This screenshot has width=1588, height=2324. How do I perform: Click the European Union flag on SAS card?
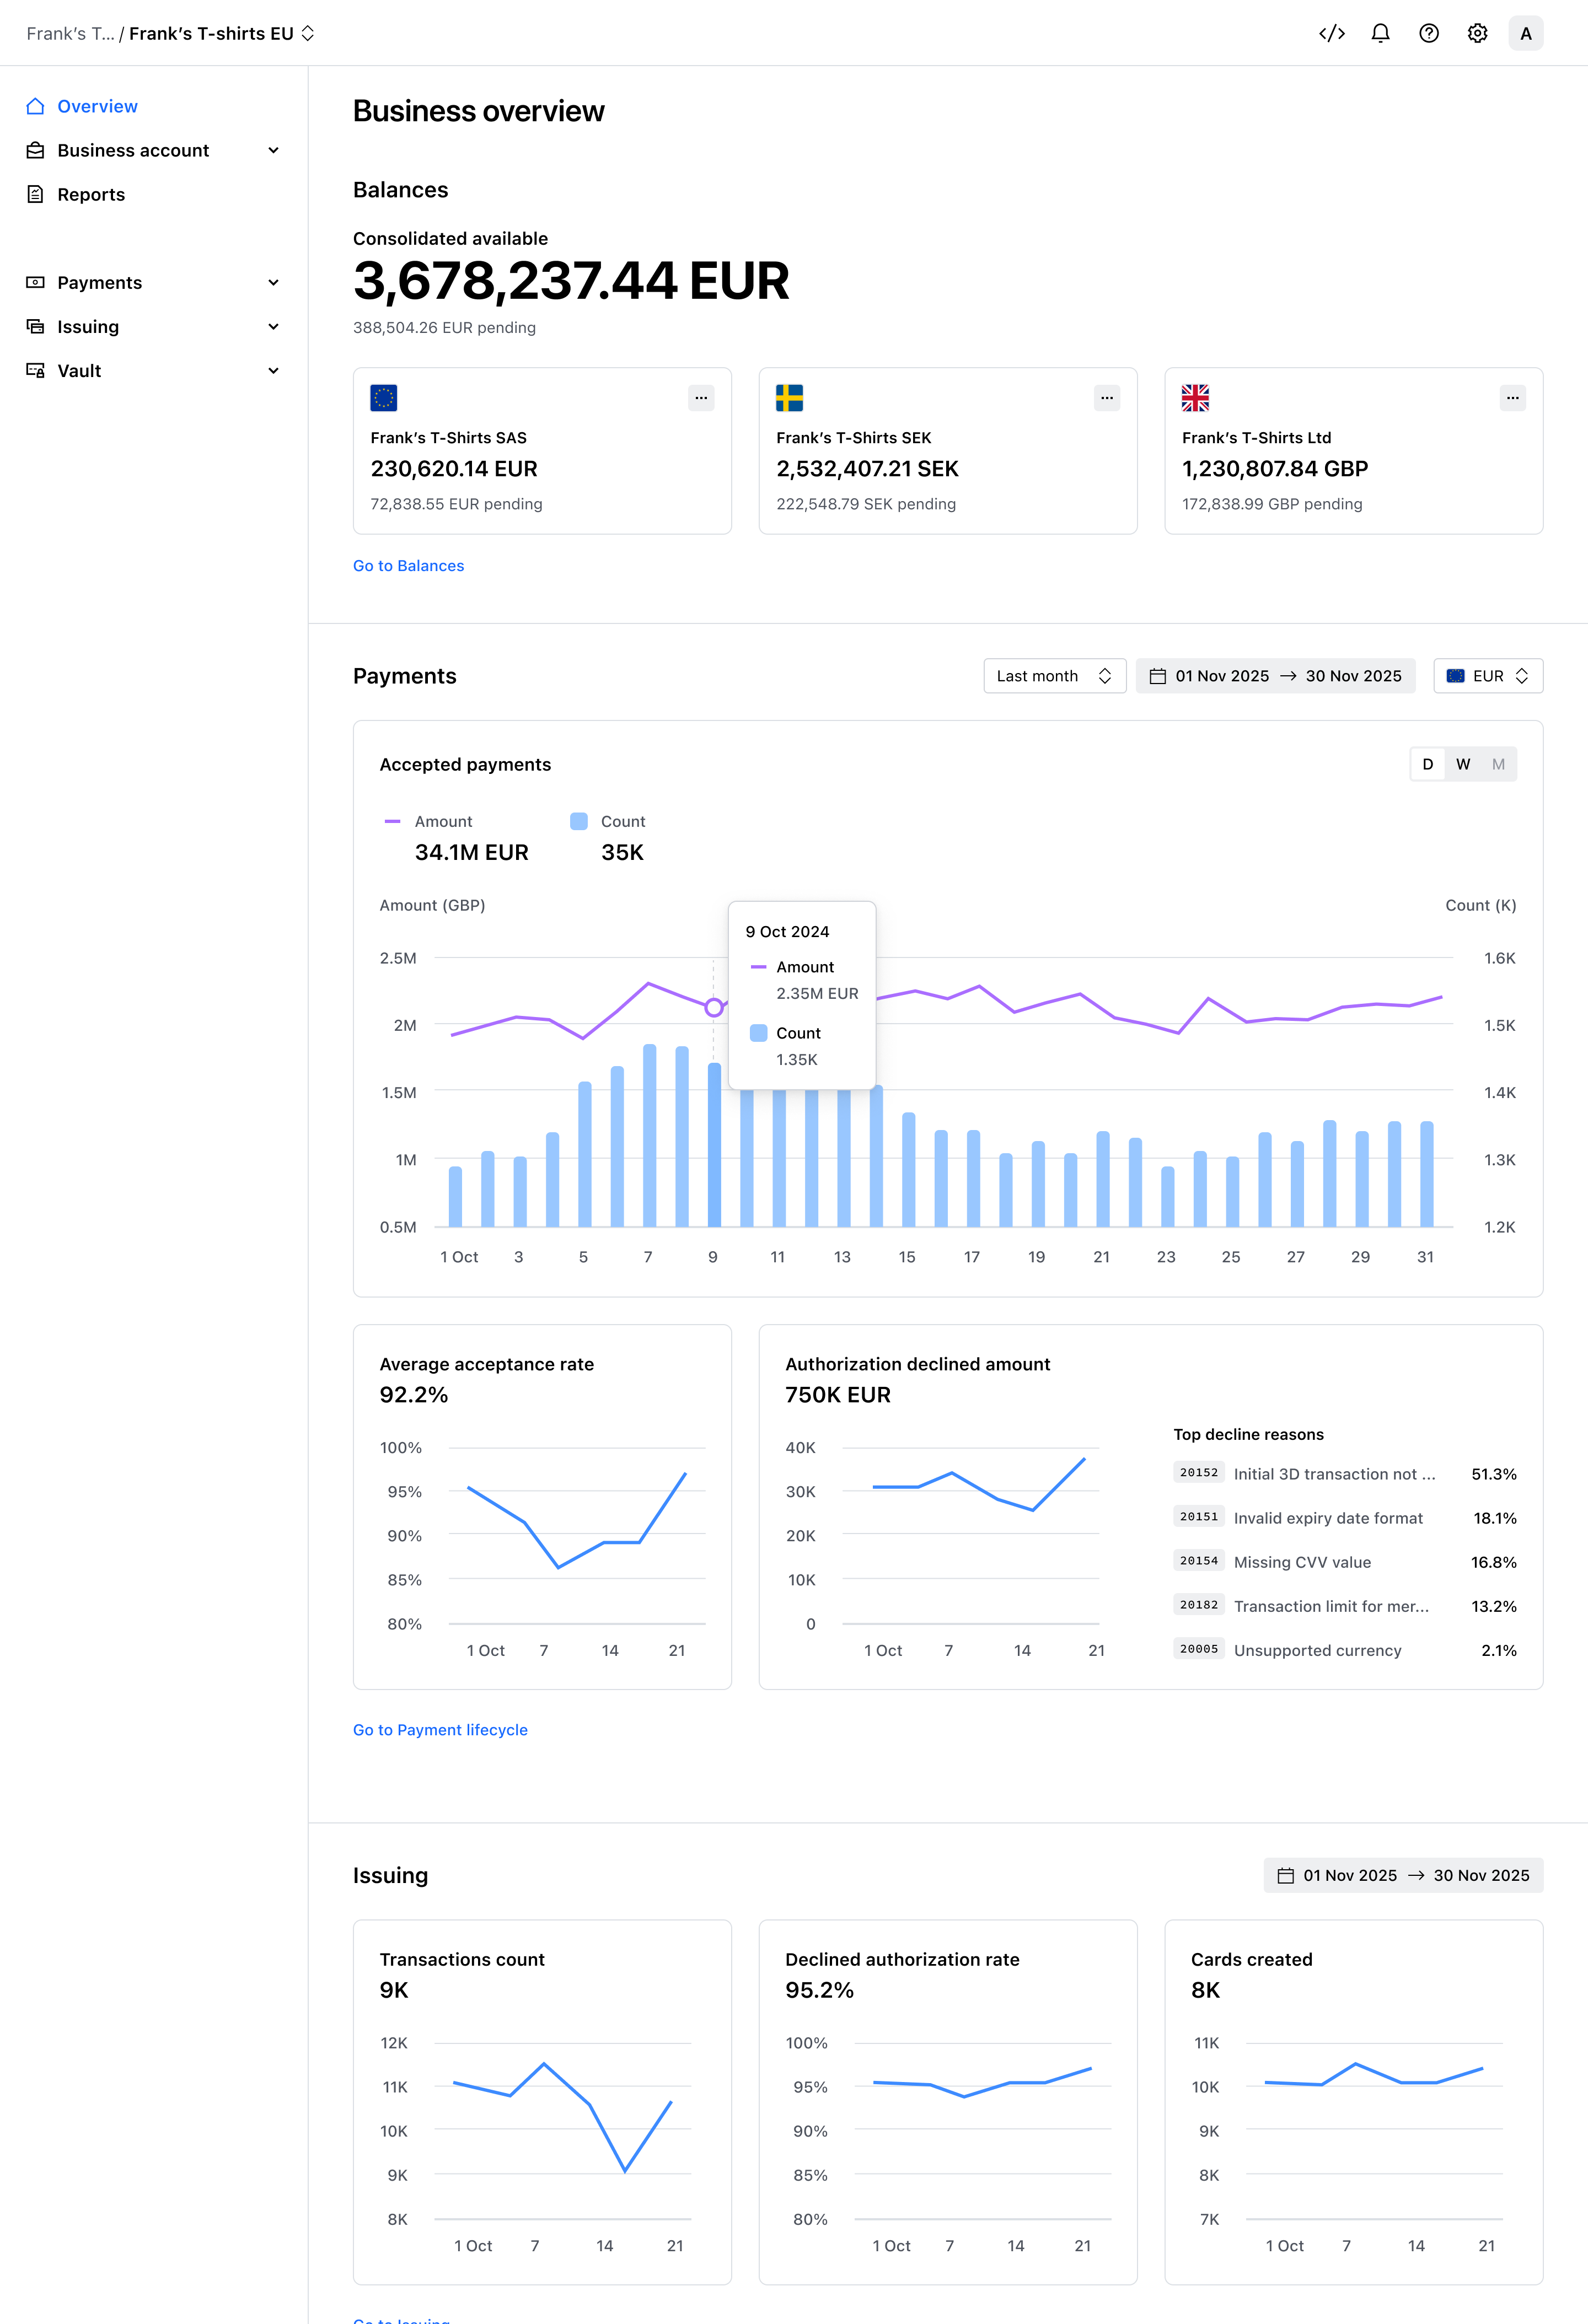pos(384,398)
